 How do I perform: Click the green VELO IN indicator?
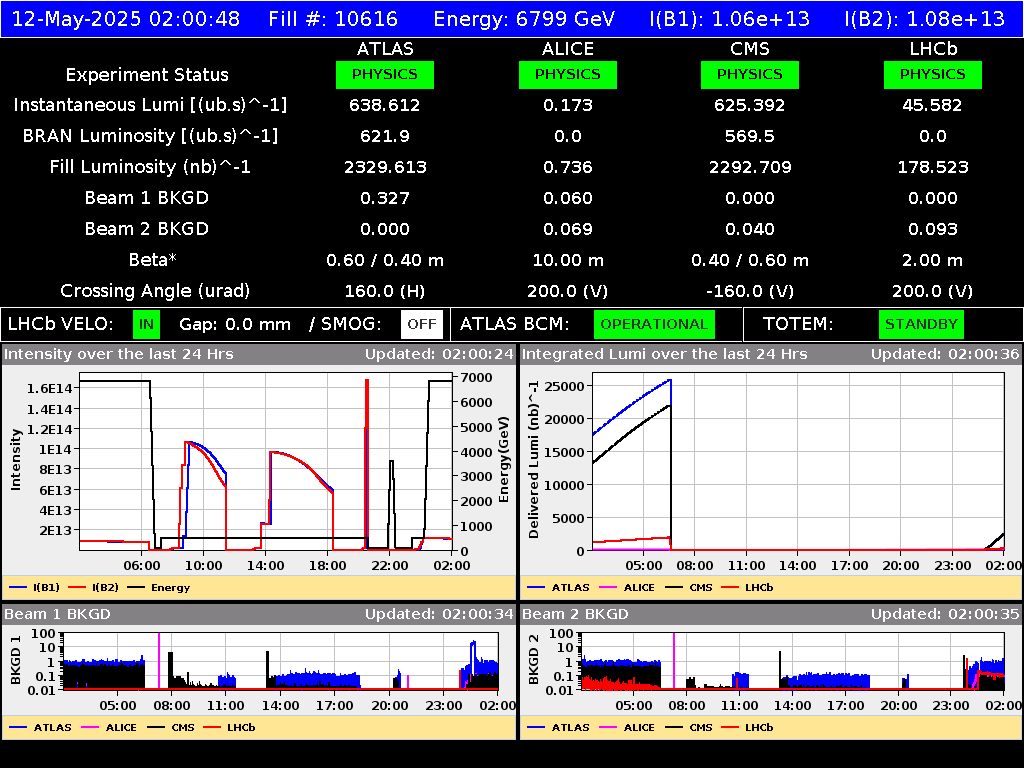click(146, 324)
